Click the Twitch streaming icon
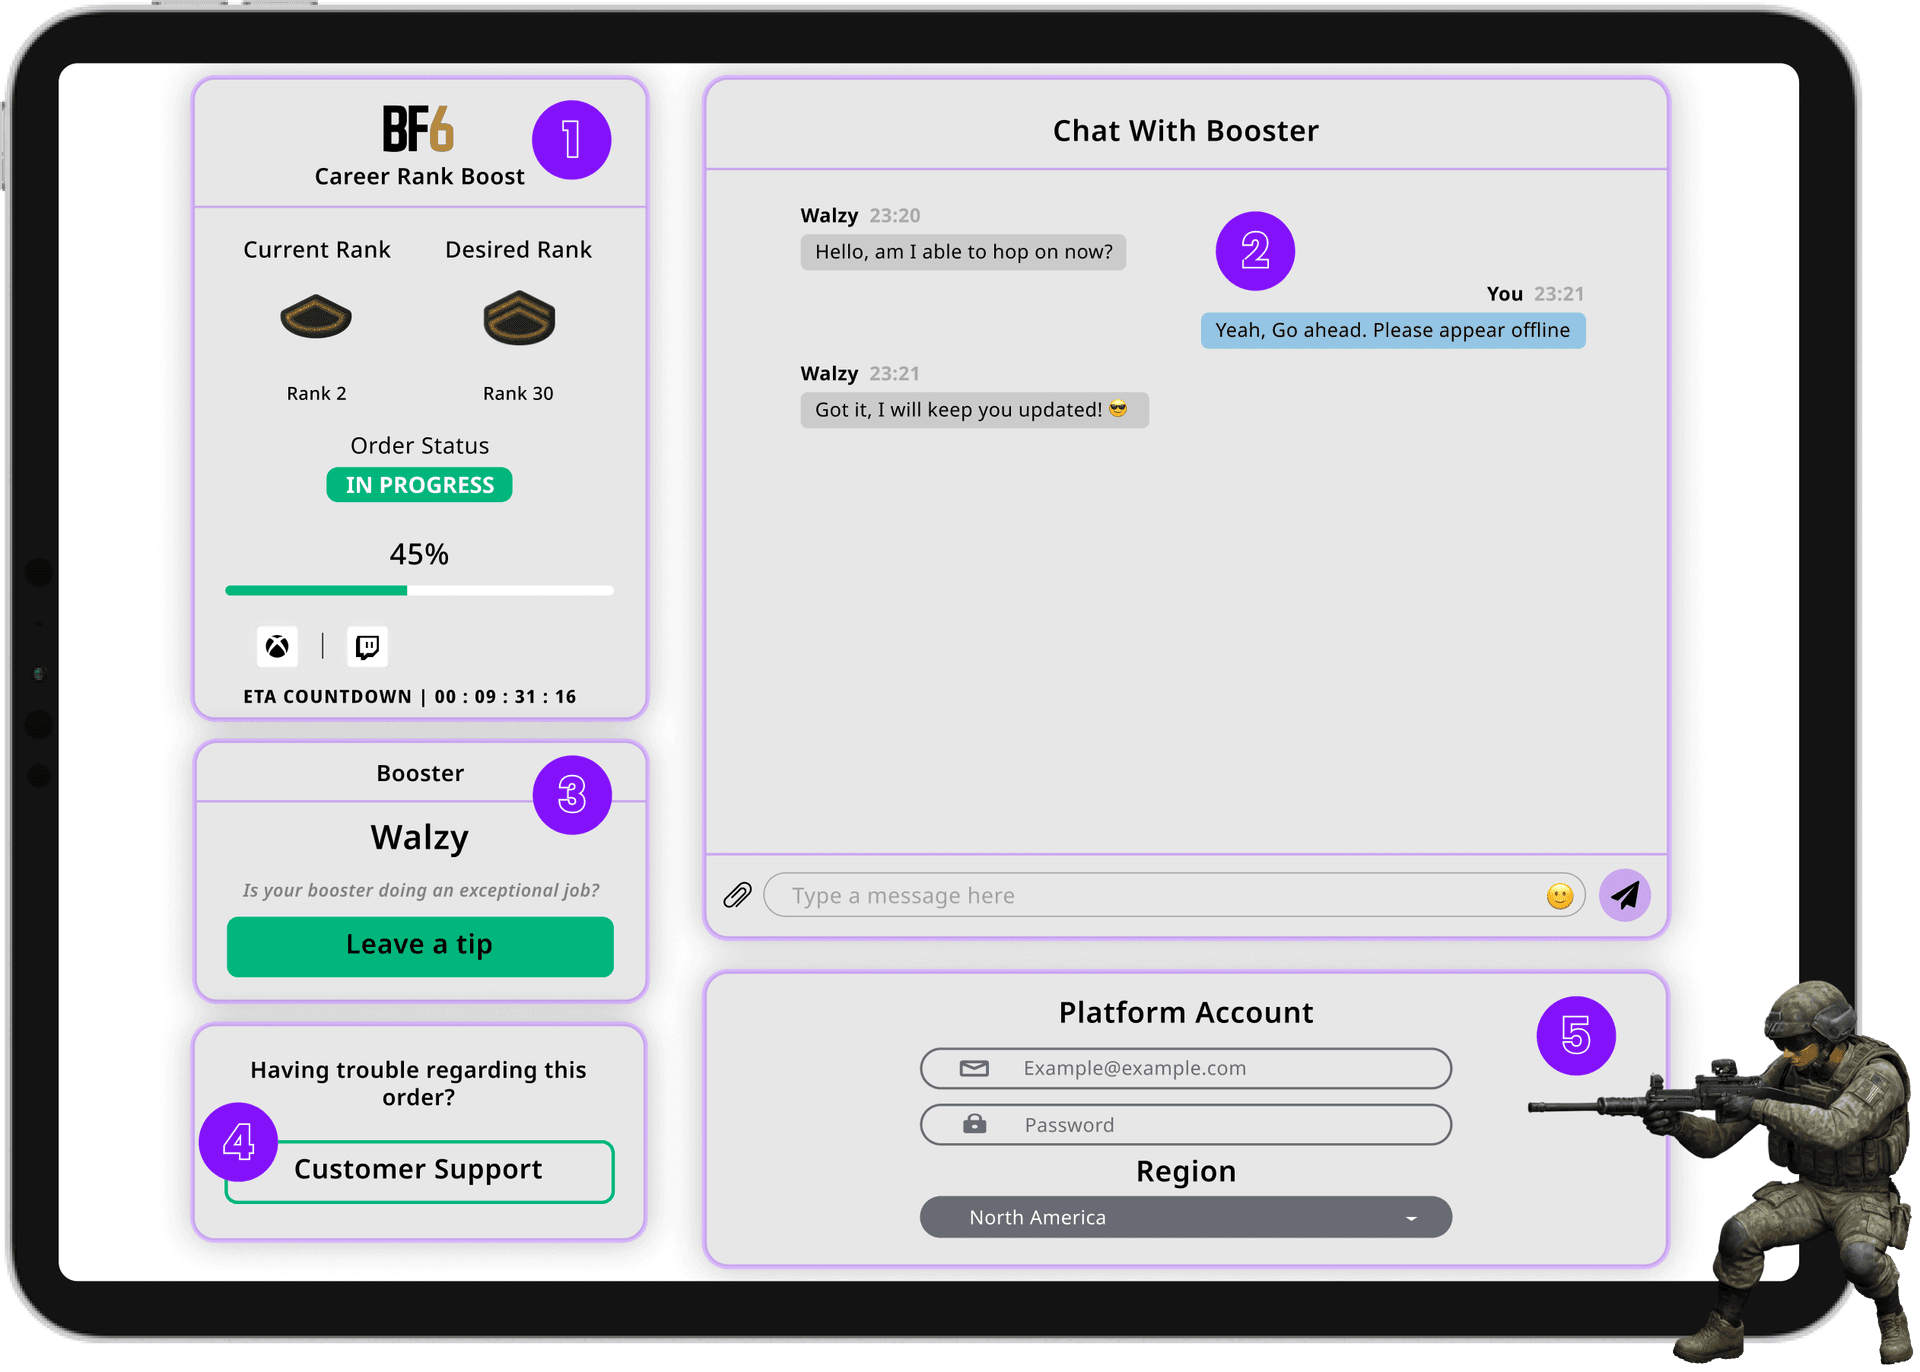The width and height of the screenshot is (1920, 1372). [367, 646]
